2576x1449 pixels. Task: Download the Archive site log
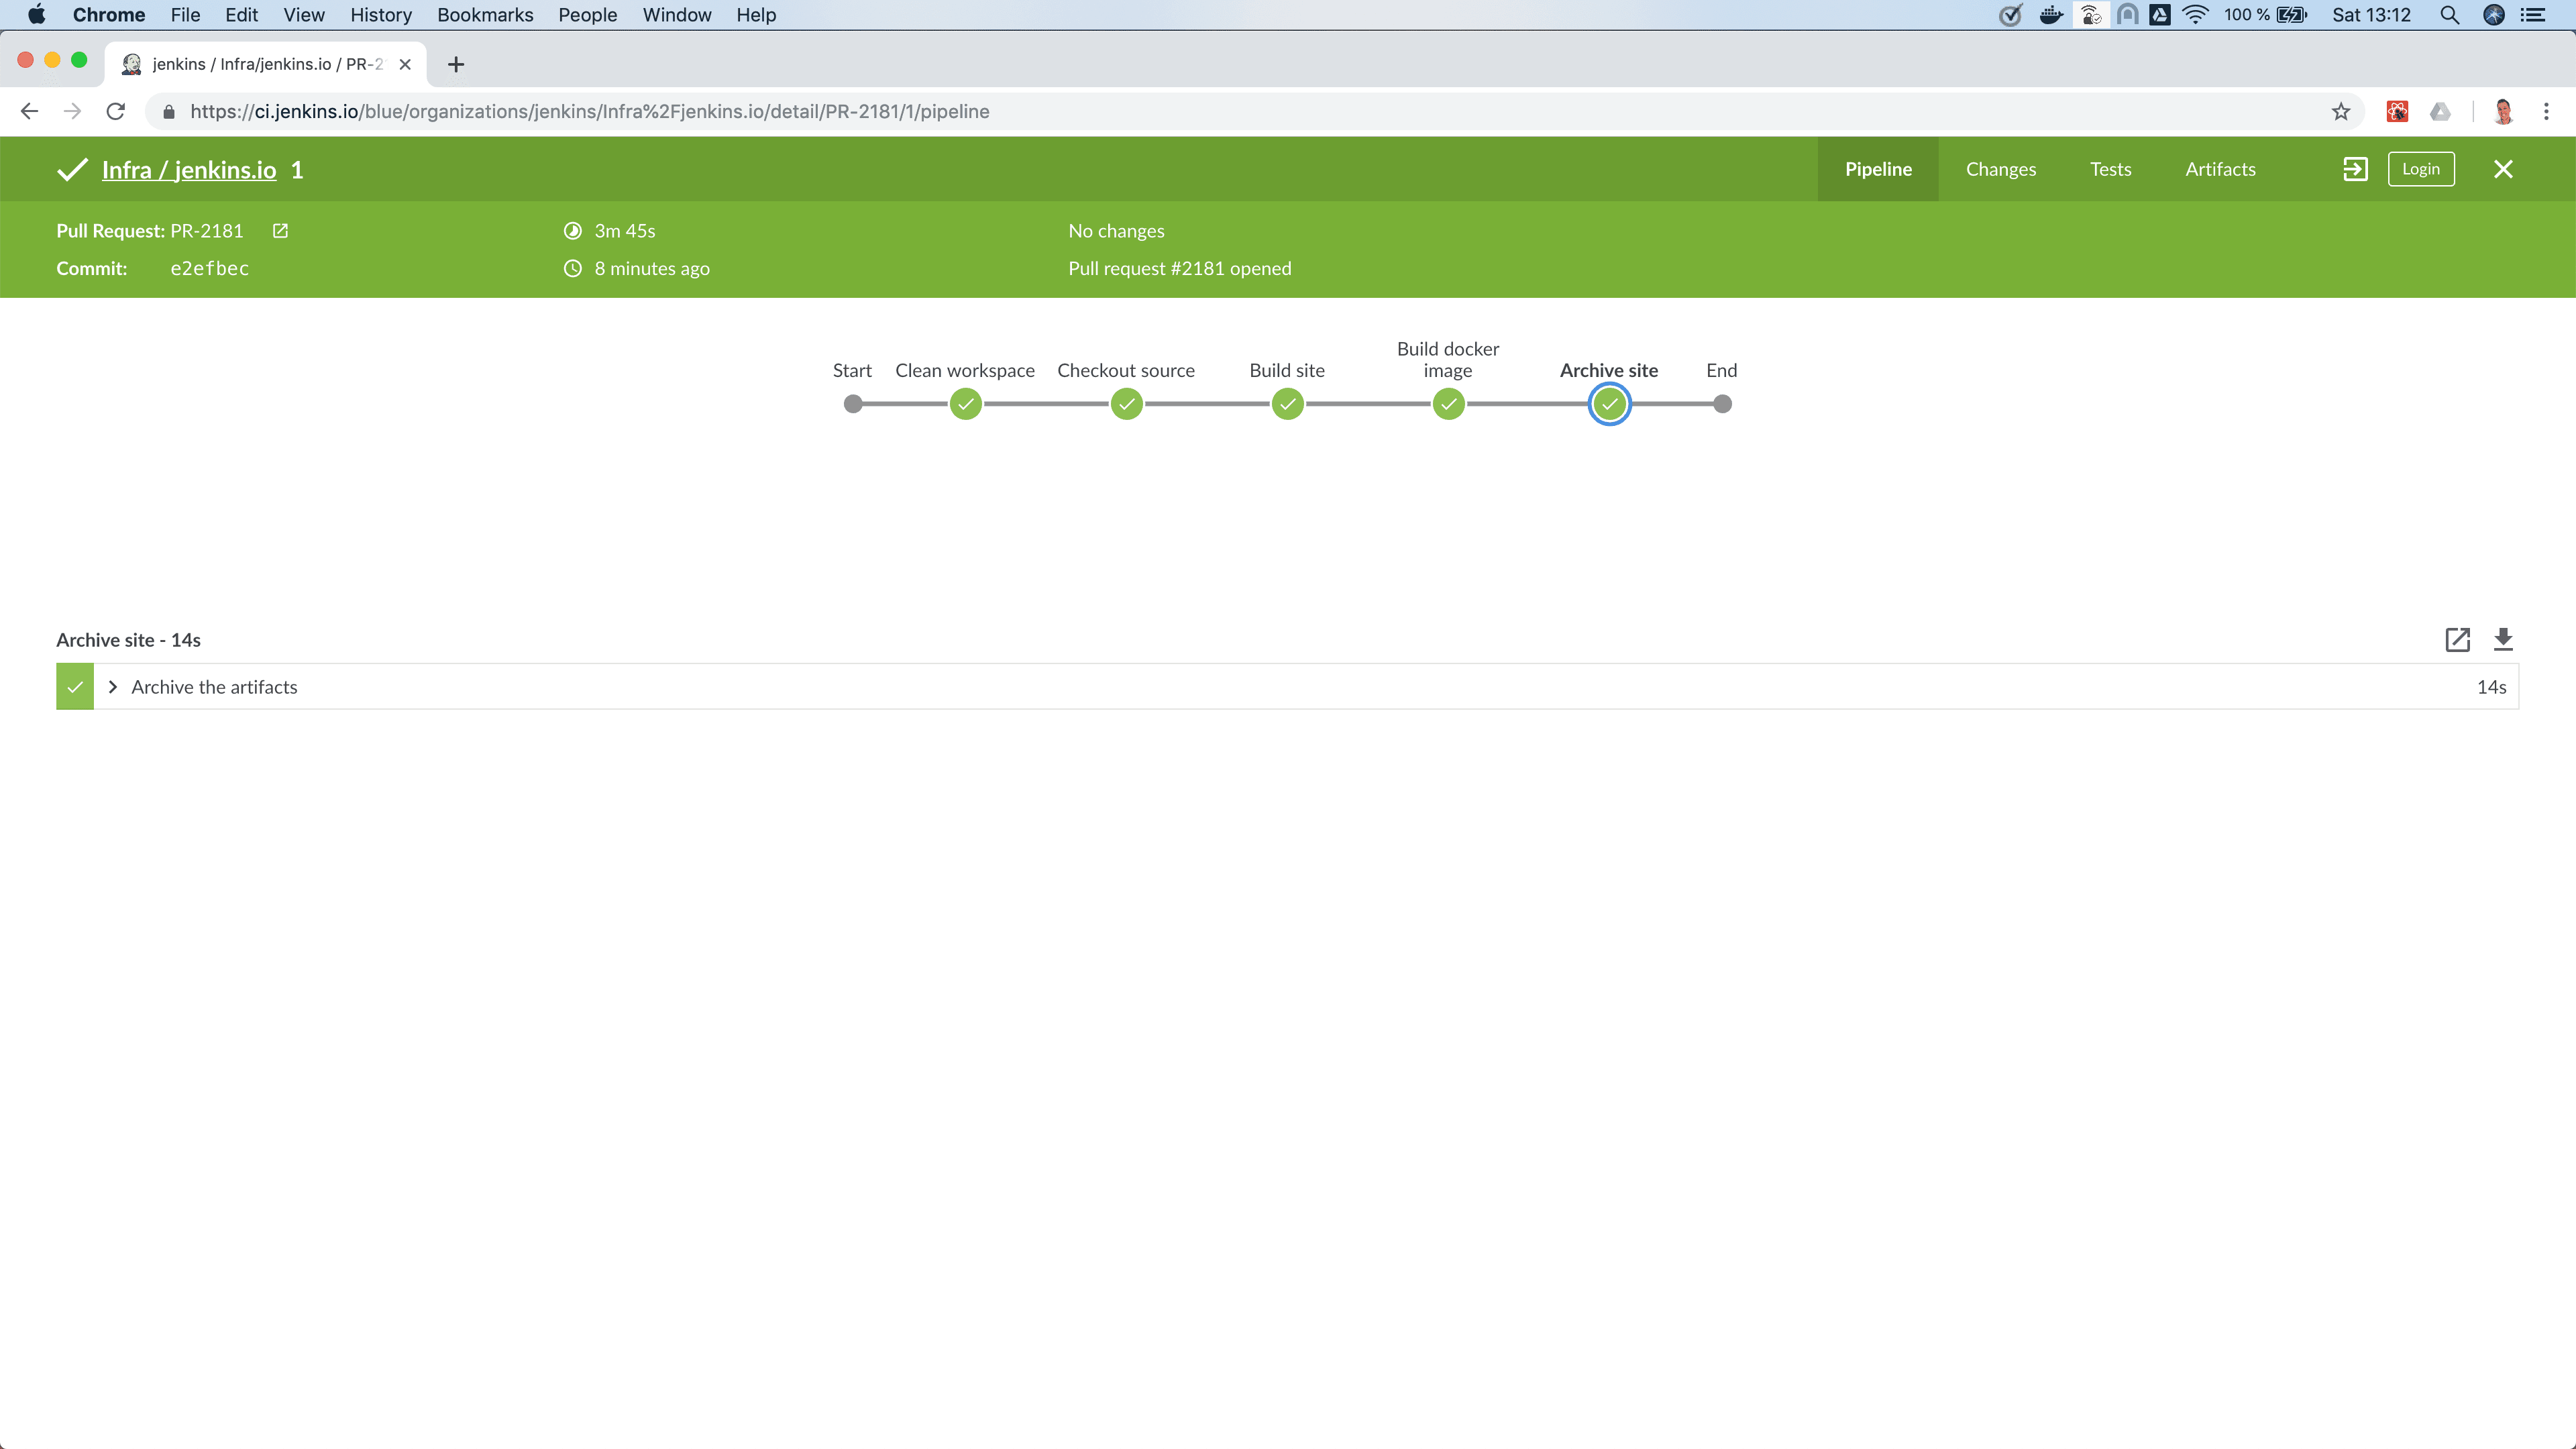tap(2503, 640)
